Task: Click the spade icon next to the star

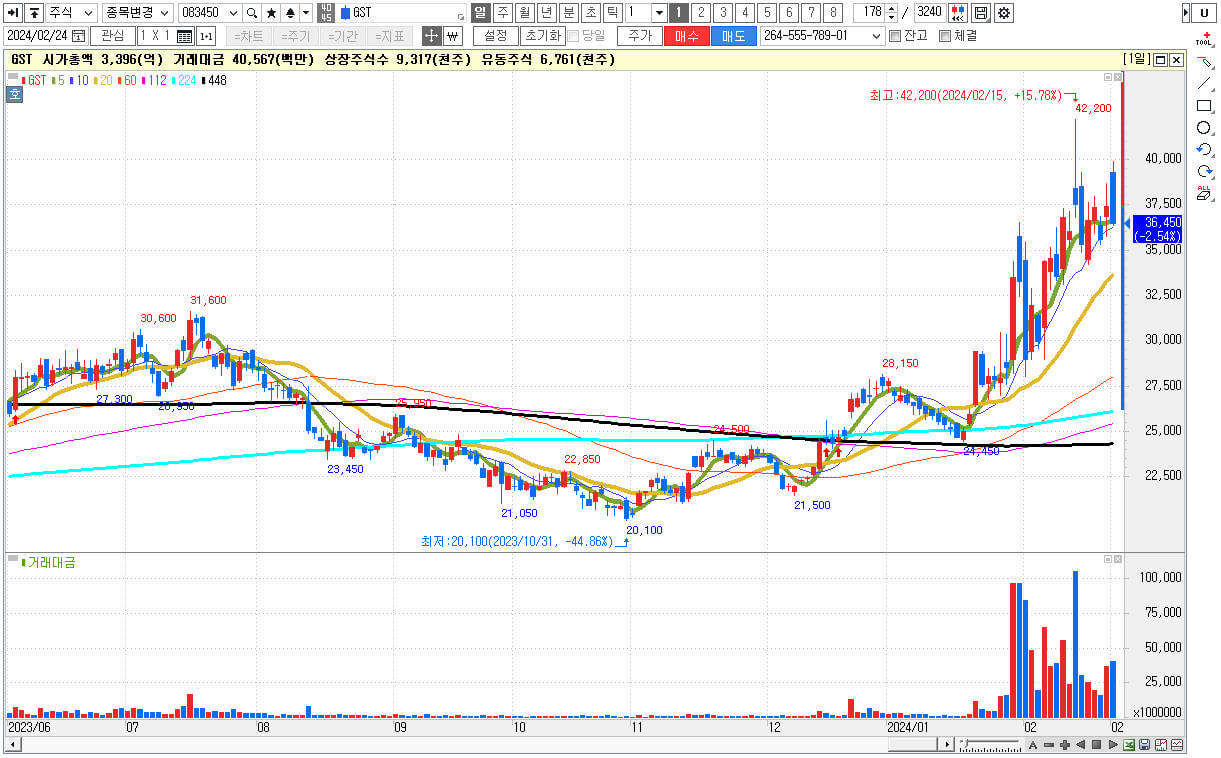Action: pyautogui.click(x=289, y=13)
